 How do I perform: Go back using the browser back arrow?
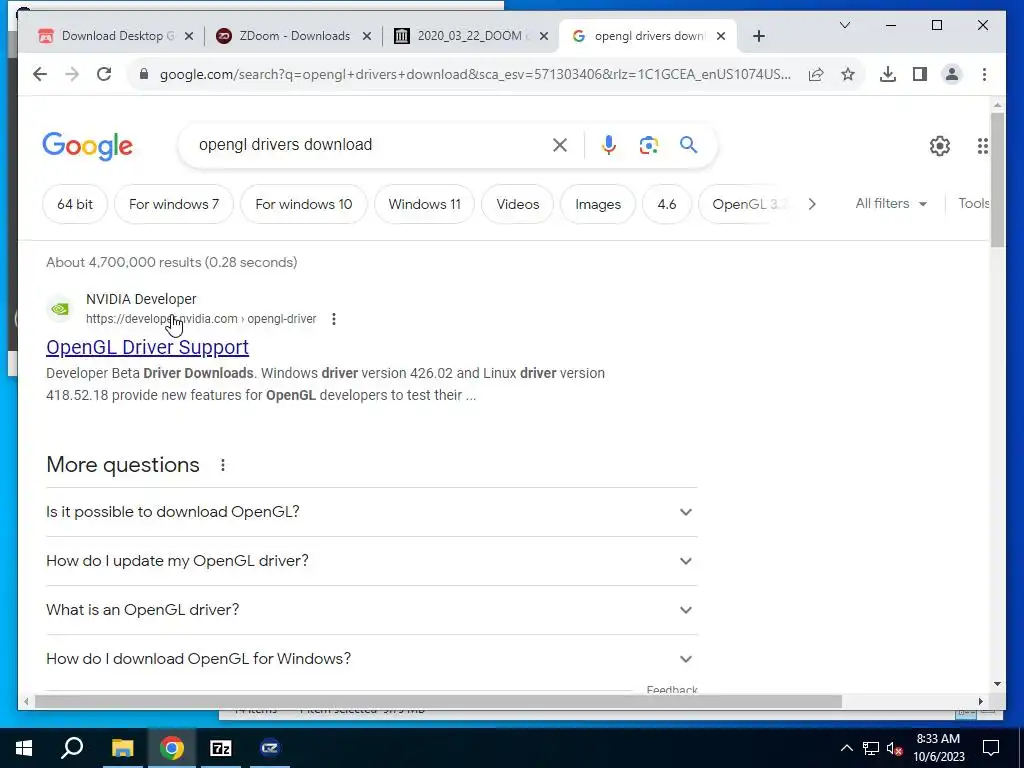40,74
